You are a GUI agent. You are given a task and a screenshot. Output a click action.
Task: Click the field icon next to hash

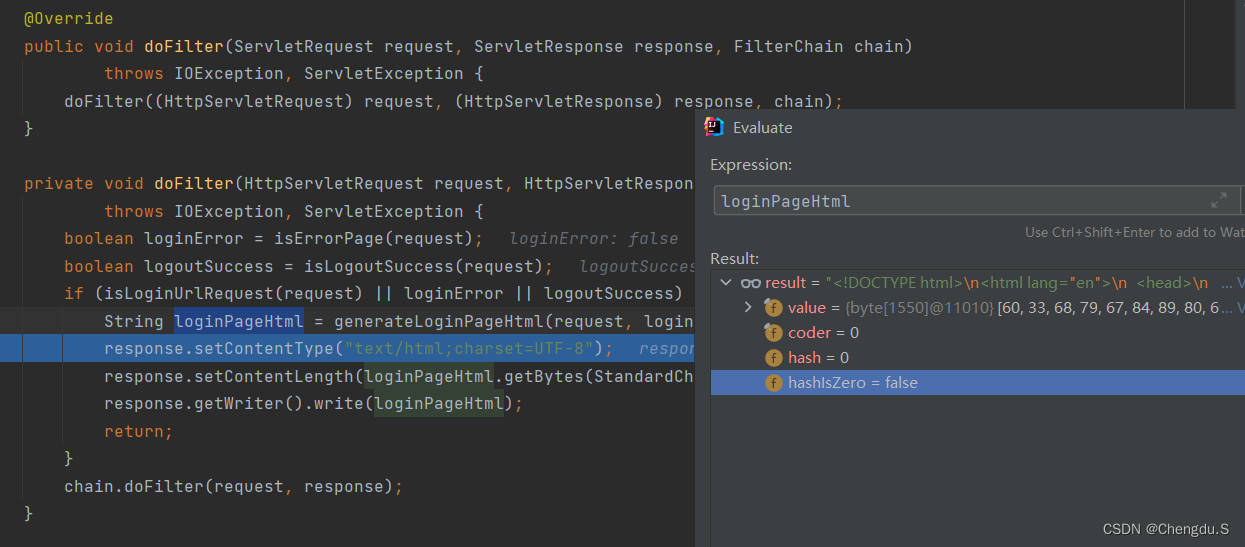(x=773, y=358)
